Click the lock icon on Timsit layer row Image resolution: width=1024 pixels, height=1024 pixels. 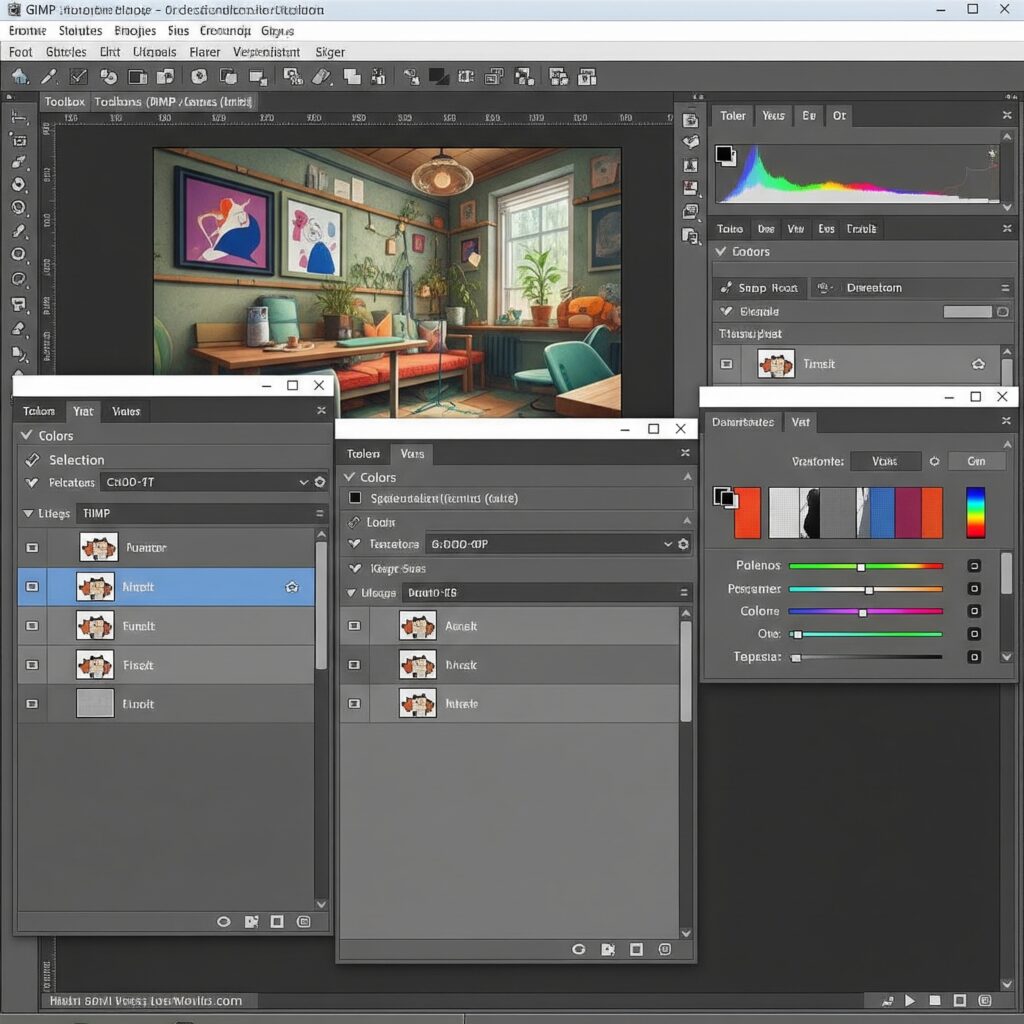point(978,364)
